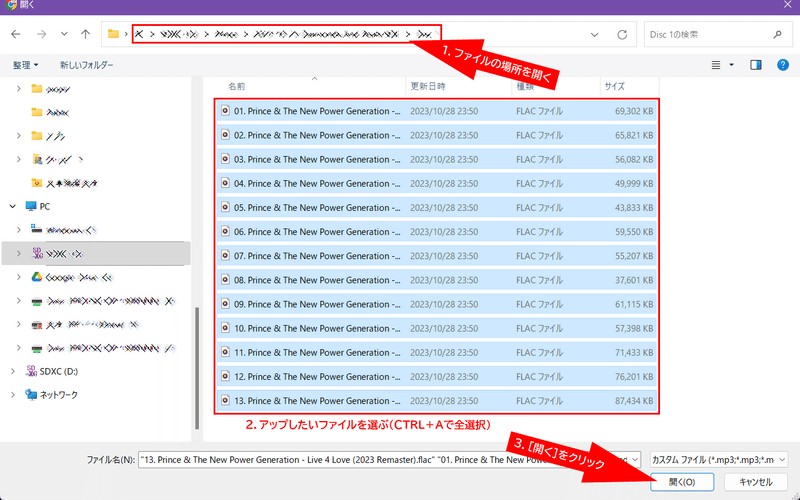This screenshot has width=800, height=500.
Task: Click the FLAC icon of file 13
Action: point(225,400)
